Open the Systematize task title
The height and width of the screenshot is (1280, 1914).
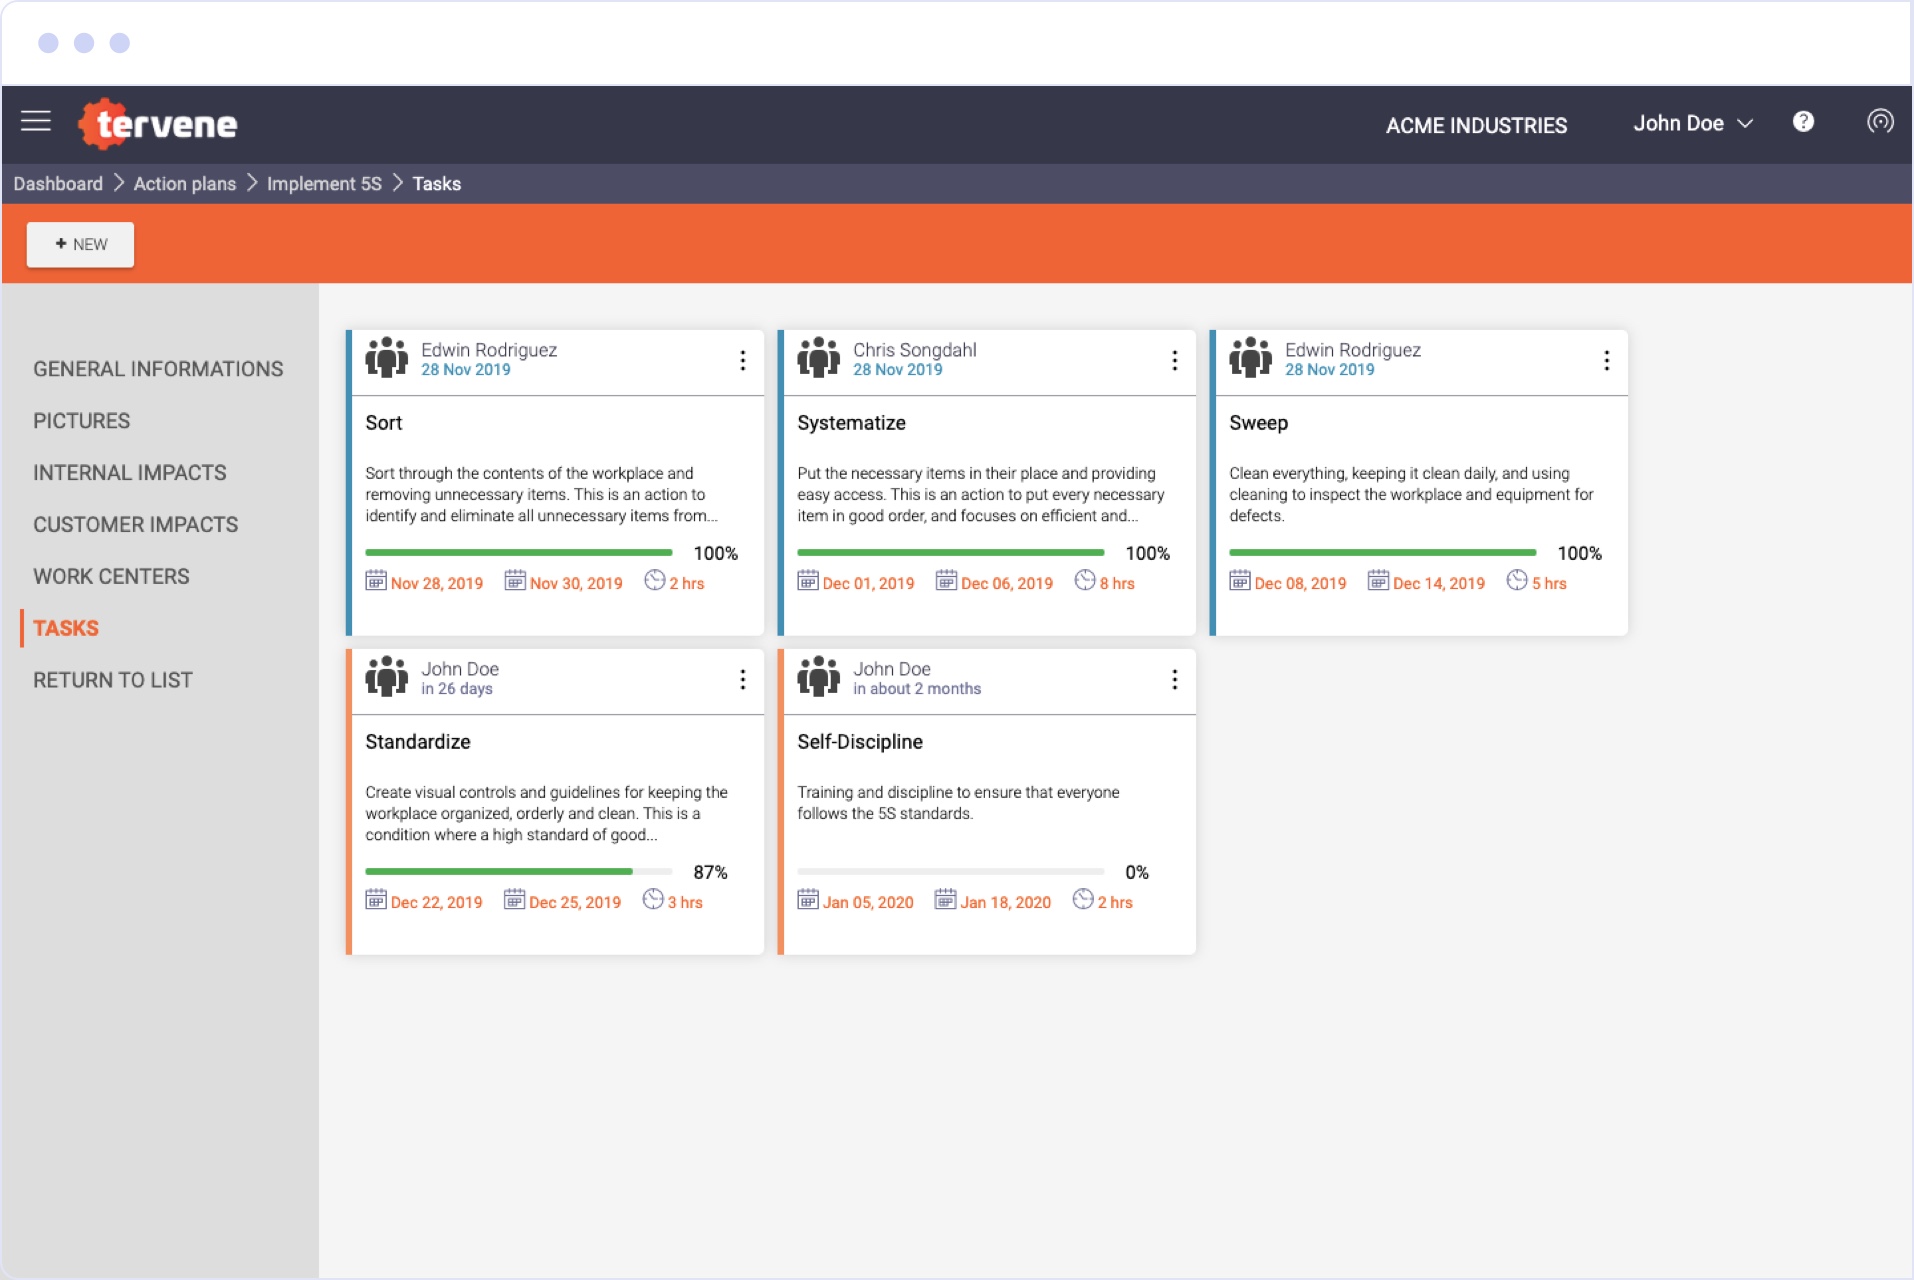click(x=851, y=423)
